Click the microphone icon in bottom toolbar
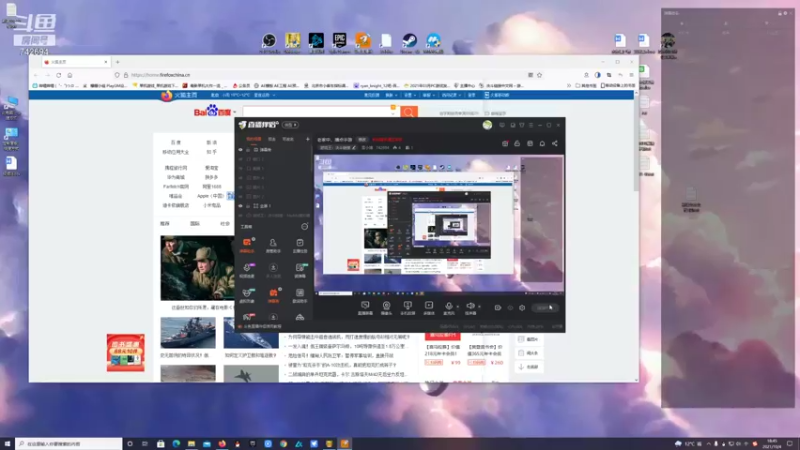The width and height of the screenshot is (800, 450). pos(448,307)
